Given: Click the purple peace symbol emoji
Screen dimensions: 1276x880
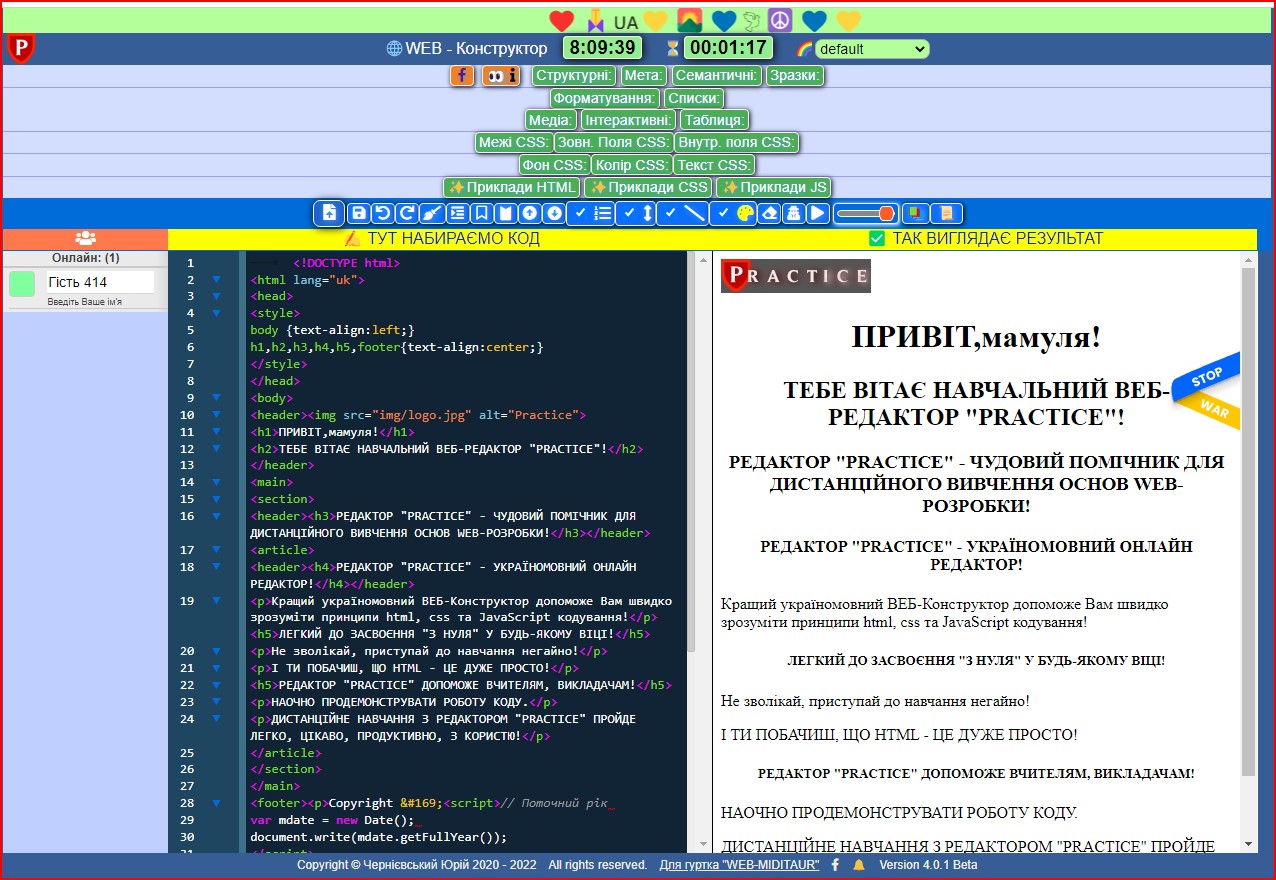Looking at the screenshot, I should [x=780, y=20].
